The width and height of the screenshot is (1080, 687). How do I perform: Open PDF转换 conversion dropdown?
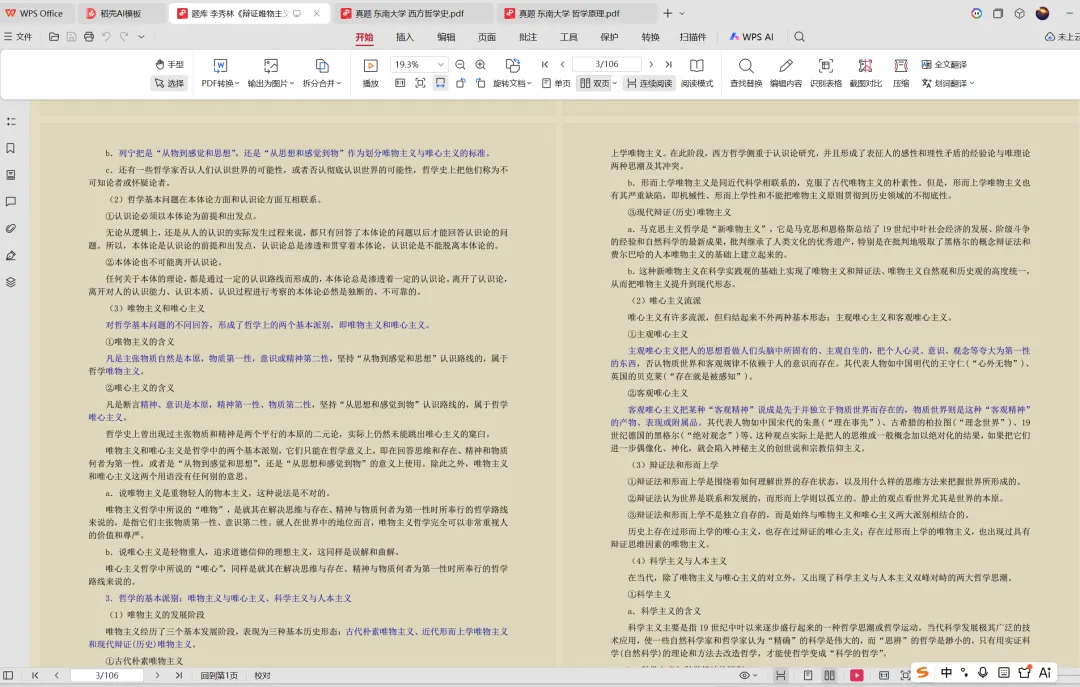(x=220, y=74)
